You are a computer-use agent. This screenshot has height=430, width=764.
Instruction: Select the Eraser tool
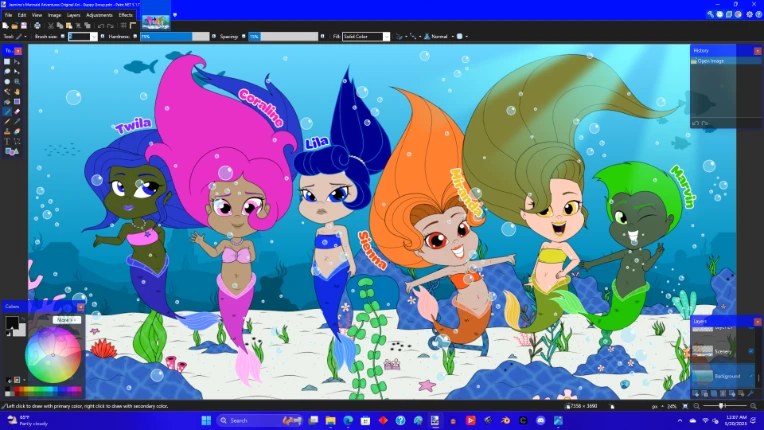click(x=17, y=112)
